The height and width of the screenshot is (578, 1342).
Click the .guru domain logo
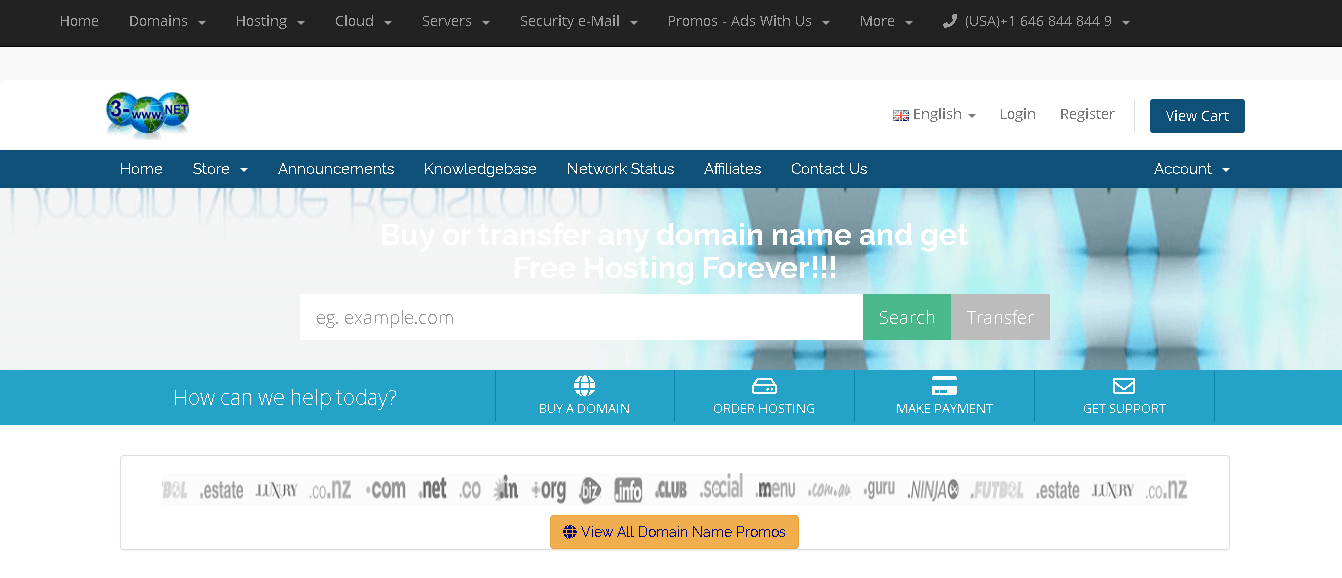point(879,489)
